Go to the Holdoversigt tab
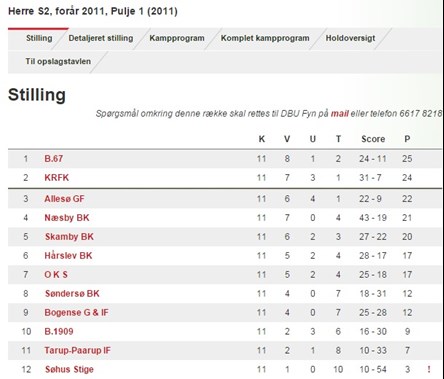 pos(350,38)
